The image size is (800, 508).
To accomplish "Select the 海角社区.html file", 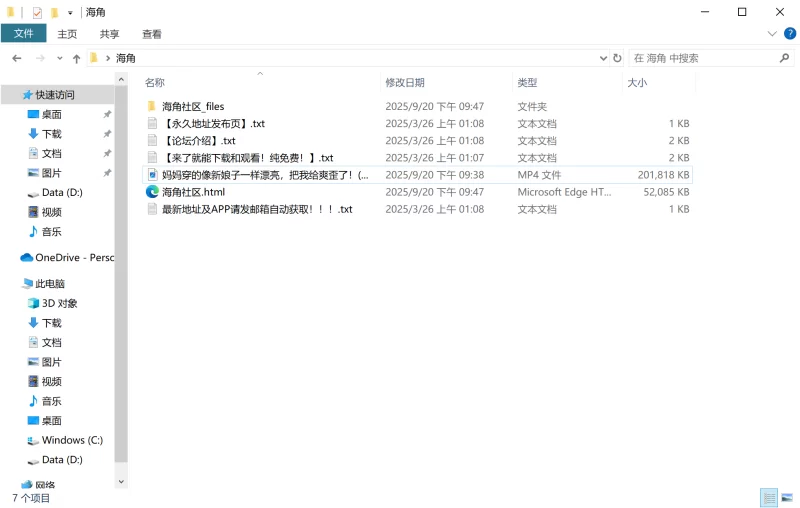I will point(193,192).
